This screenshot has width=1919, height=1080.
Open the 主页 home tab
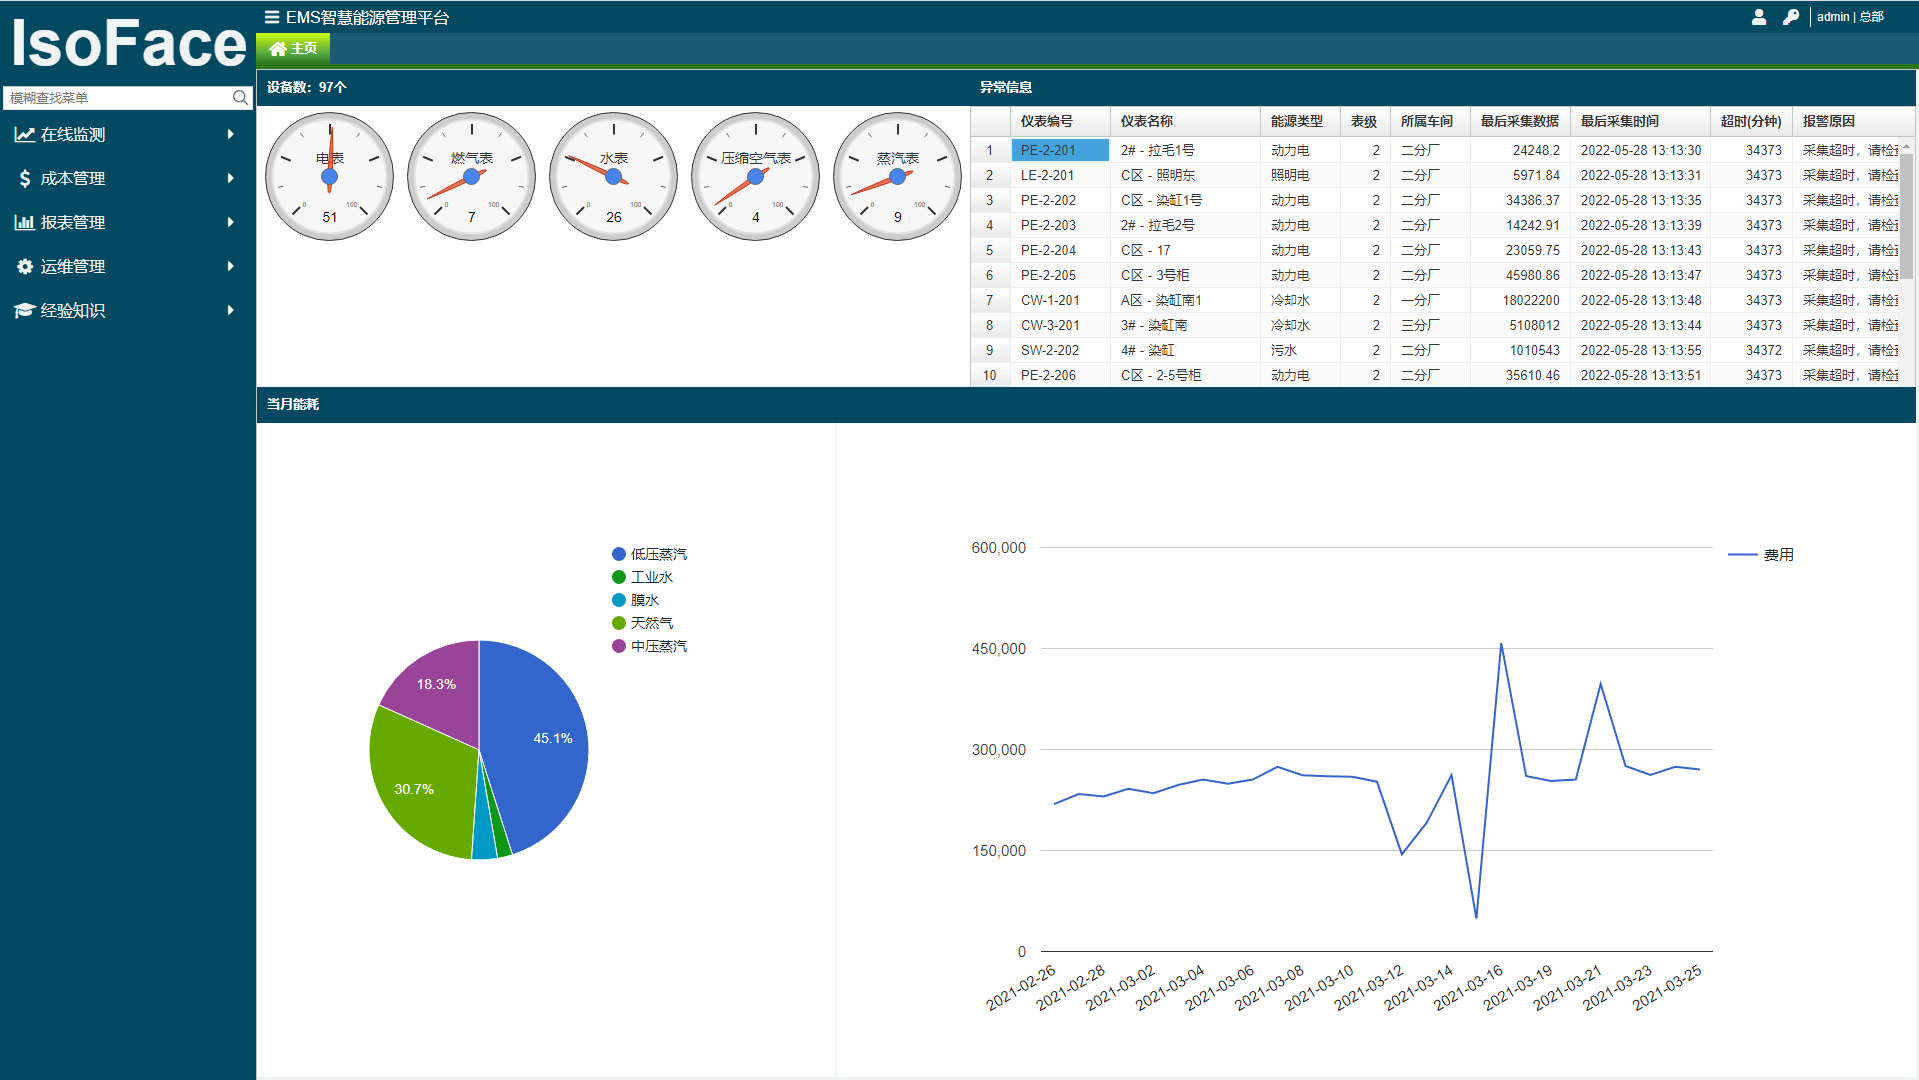point(293,48)
